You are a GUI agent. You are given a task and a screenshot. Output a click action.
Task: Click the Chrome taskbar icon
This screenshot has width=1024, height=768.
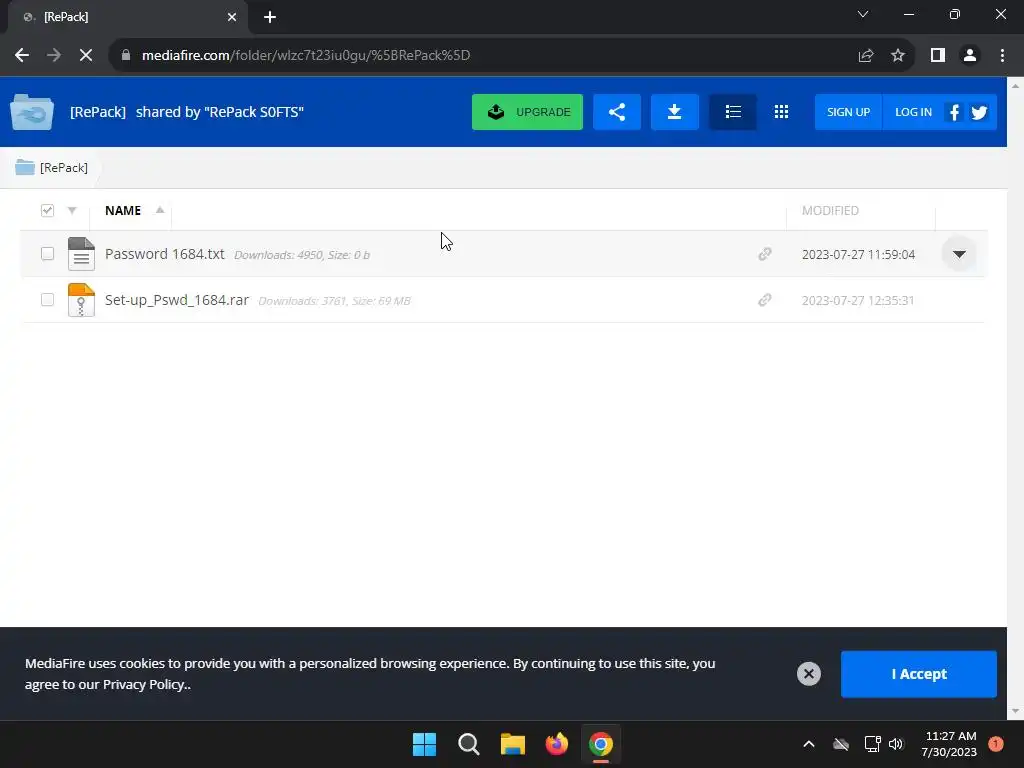[x=601, y=744]
